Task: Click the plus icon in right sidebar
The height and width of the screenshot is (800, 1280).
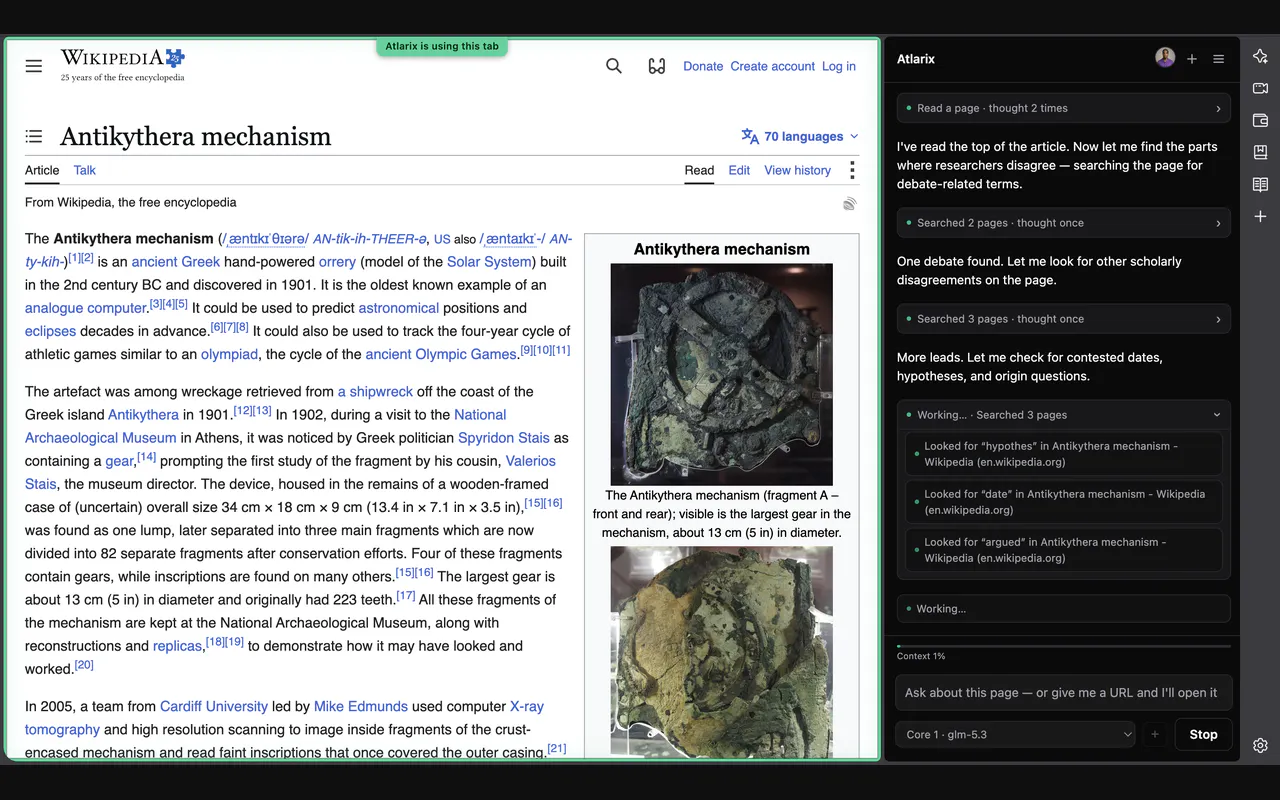Action: click(x=1260, y=216)
